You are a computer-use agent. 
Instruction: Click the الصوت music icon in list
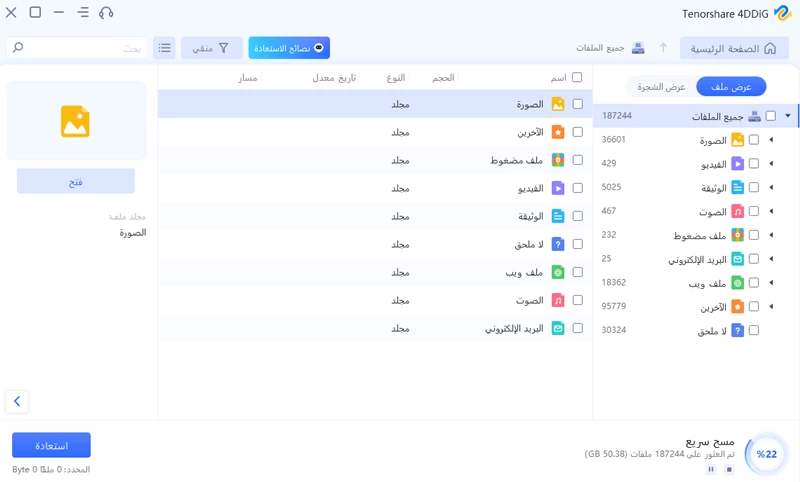[558, 300]
